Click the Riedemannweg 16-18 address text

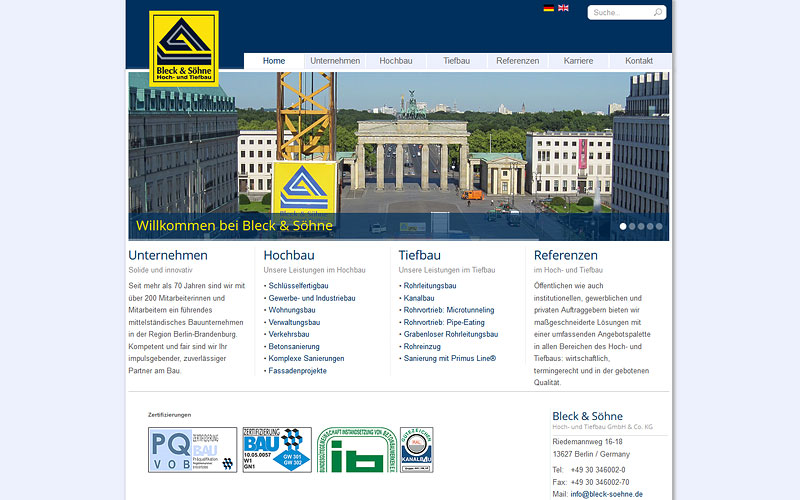(x=587, y=442)
